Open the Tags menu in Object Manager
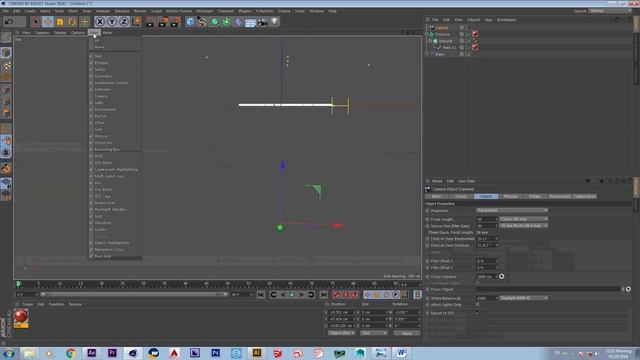 [488, 20]
